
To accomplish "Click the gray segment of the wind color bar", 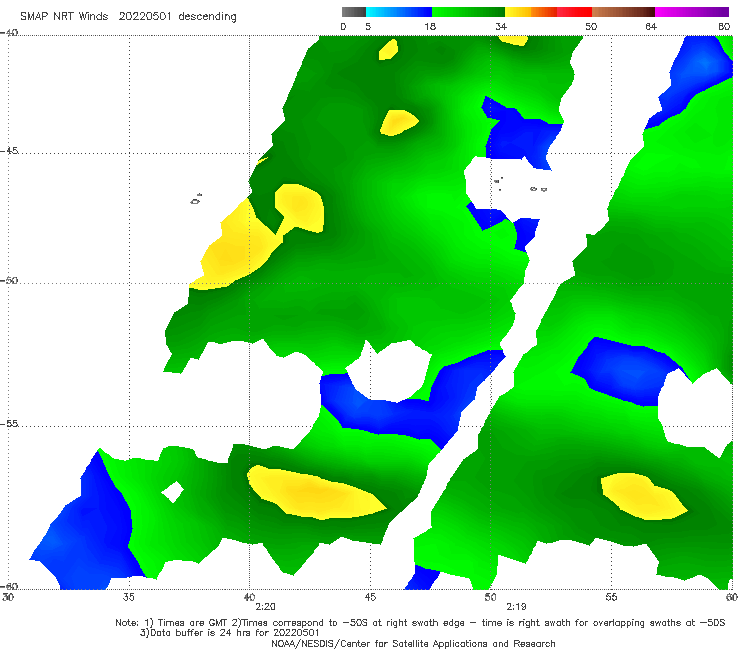I will (353, 12).
